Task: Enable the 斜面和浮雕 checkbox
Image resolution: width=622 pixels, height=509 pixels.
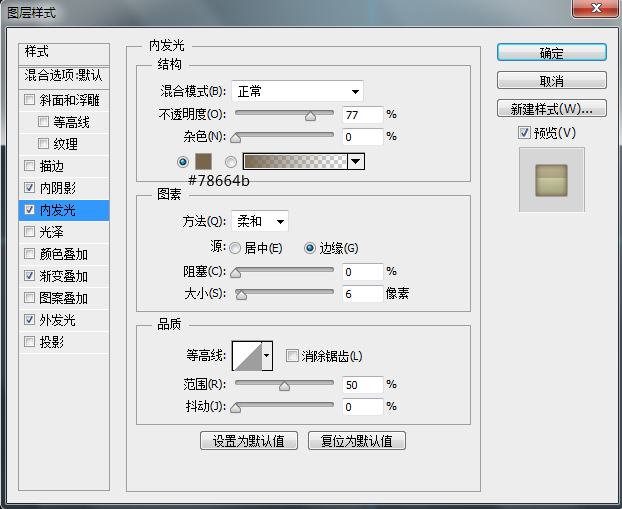Action: [29, 99]
